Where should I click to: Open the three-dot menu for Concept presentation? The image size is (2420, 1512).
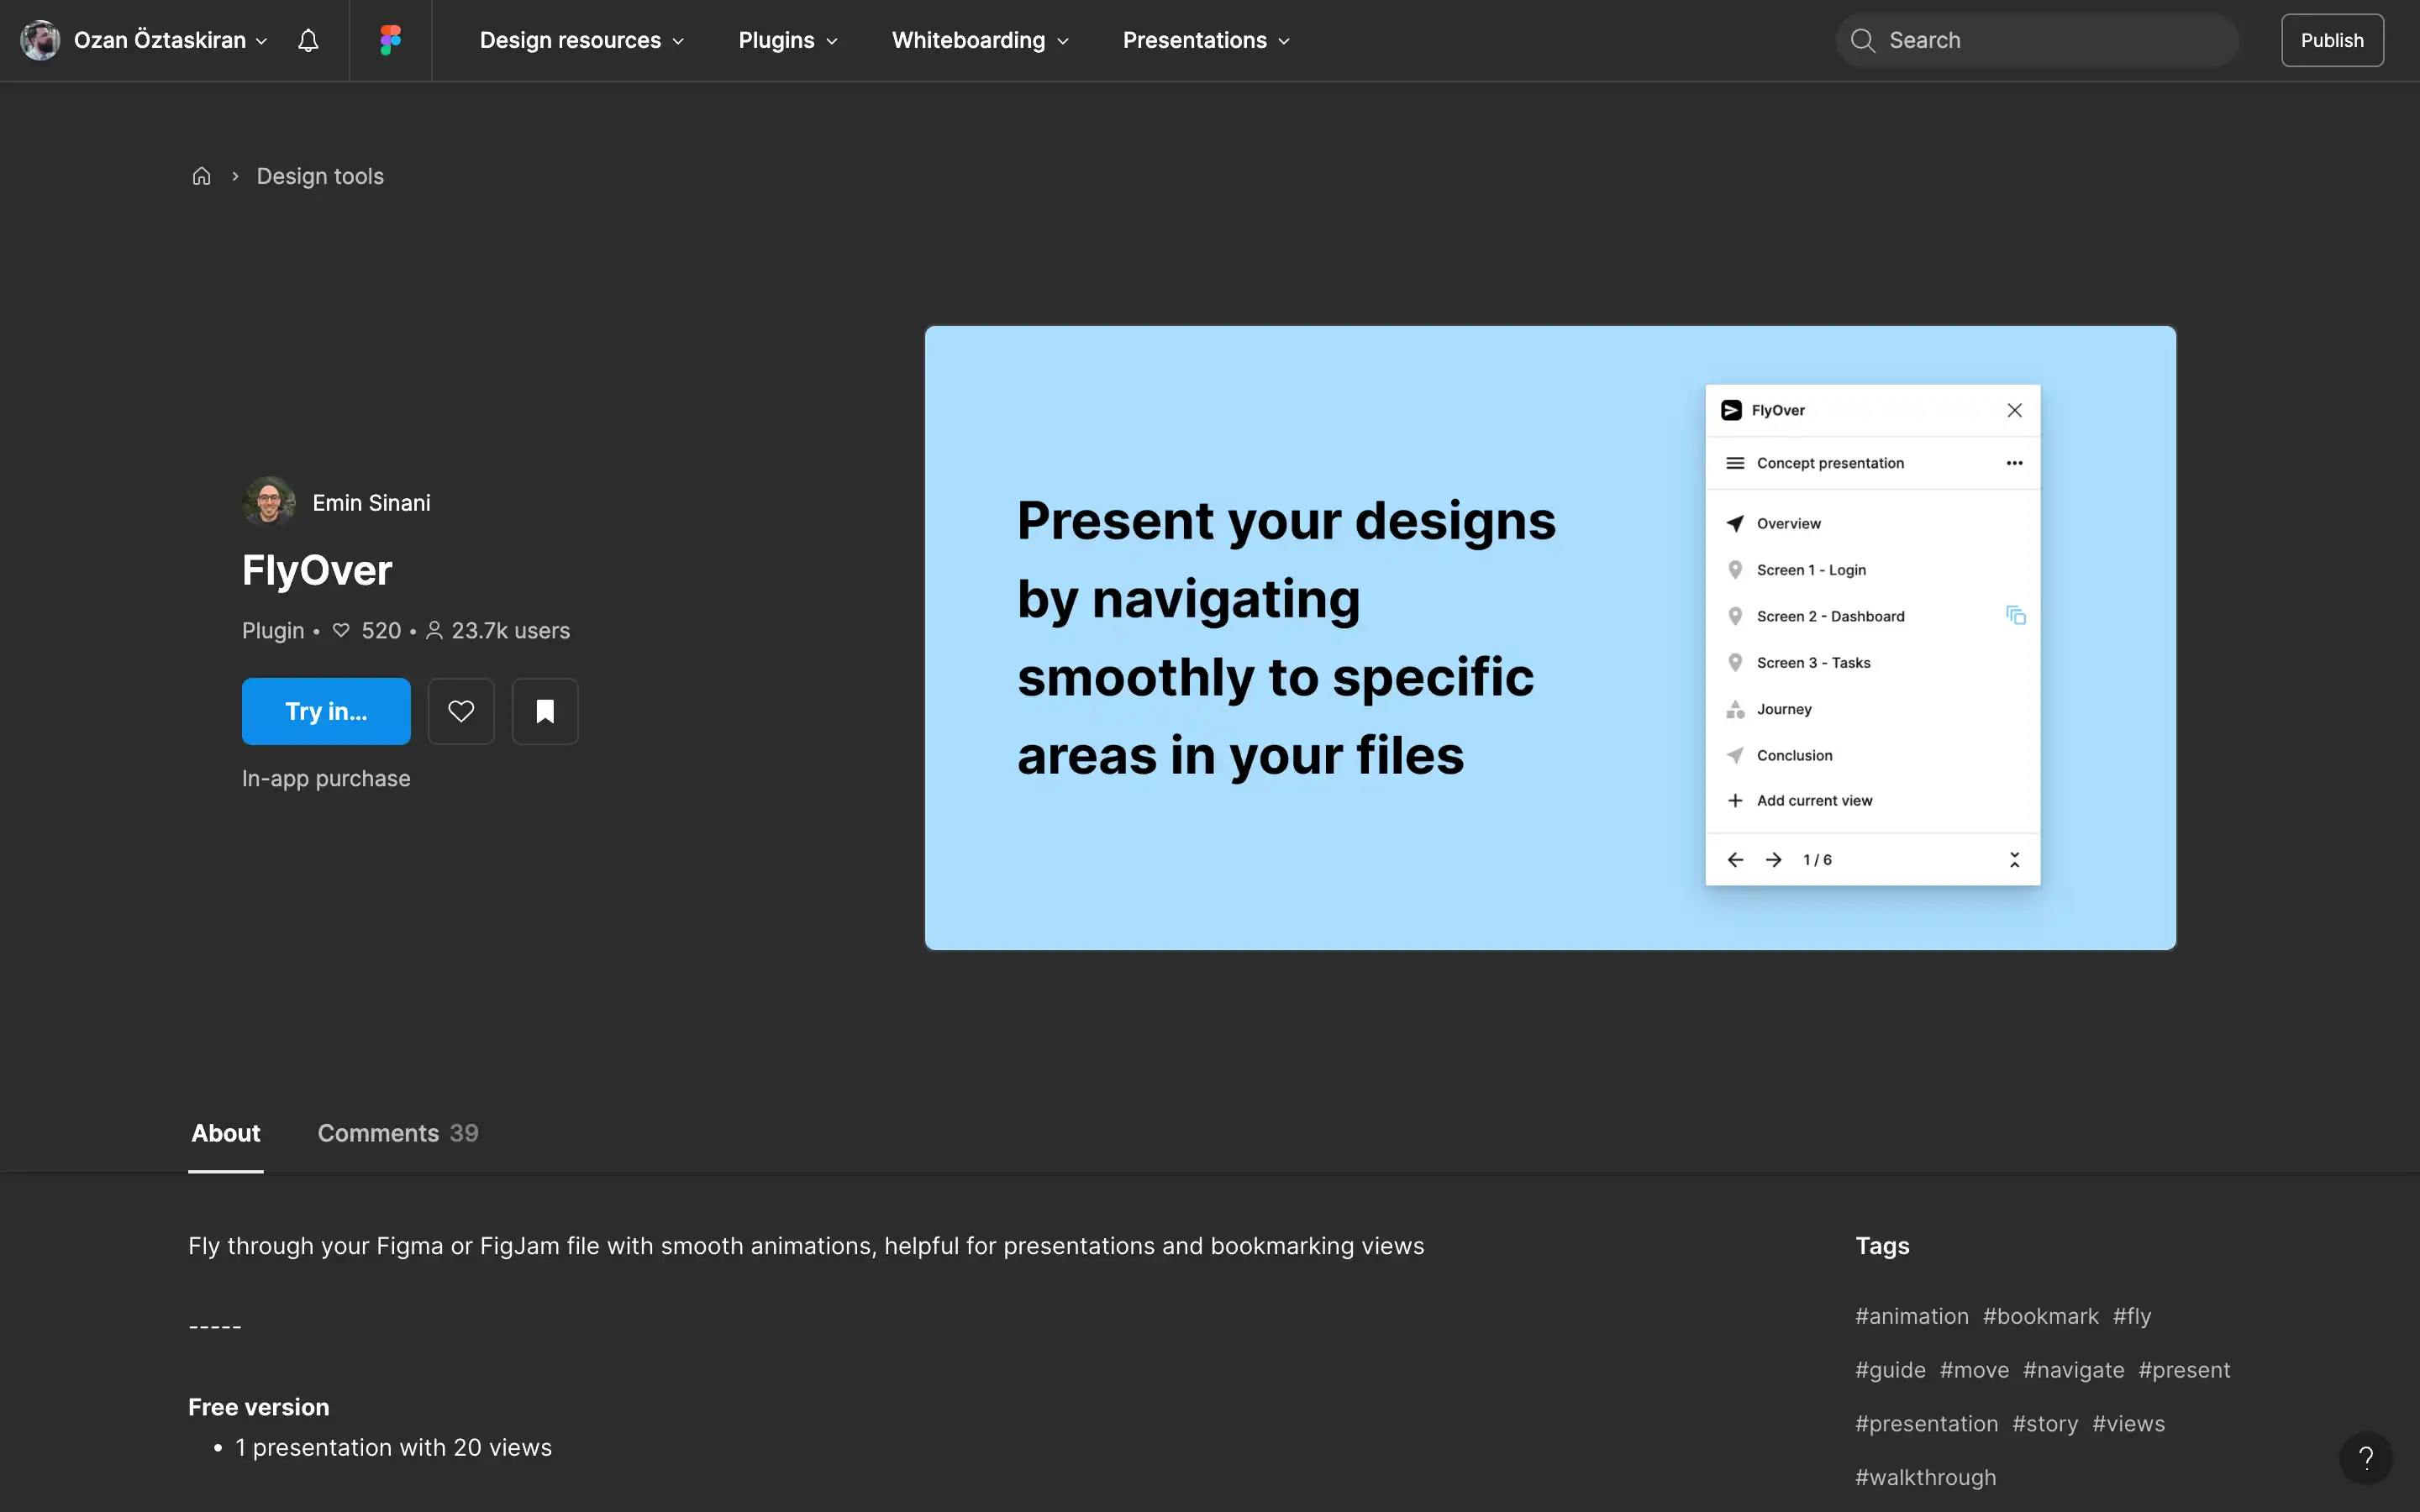pyautogui.click(x=2014, y=463)
